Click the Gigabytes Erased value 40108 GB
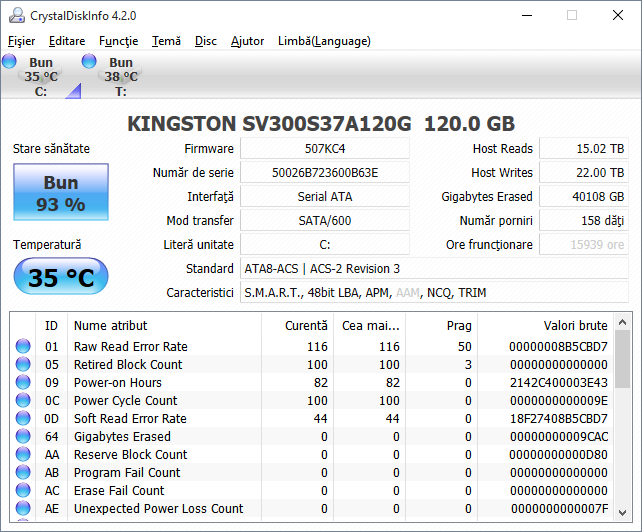 pyautogui.click(x=584, y=197)
